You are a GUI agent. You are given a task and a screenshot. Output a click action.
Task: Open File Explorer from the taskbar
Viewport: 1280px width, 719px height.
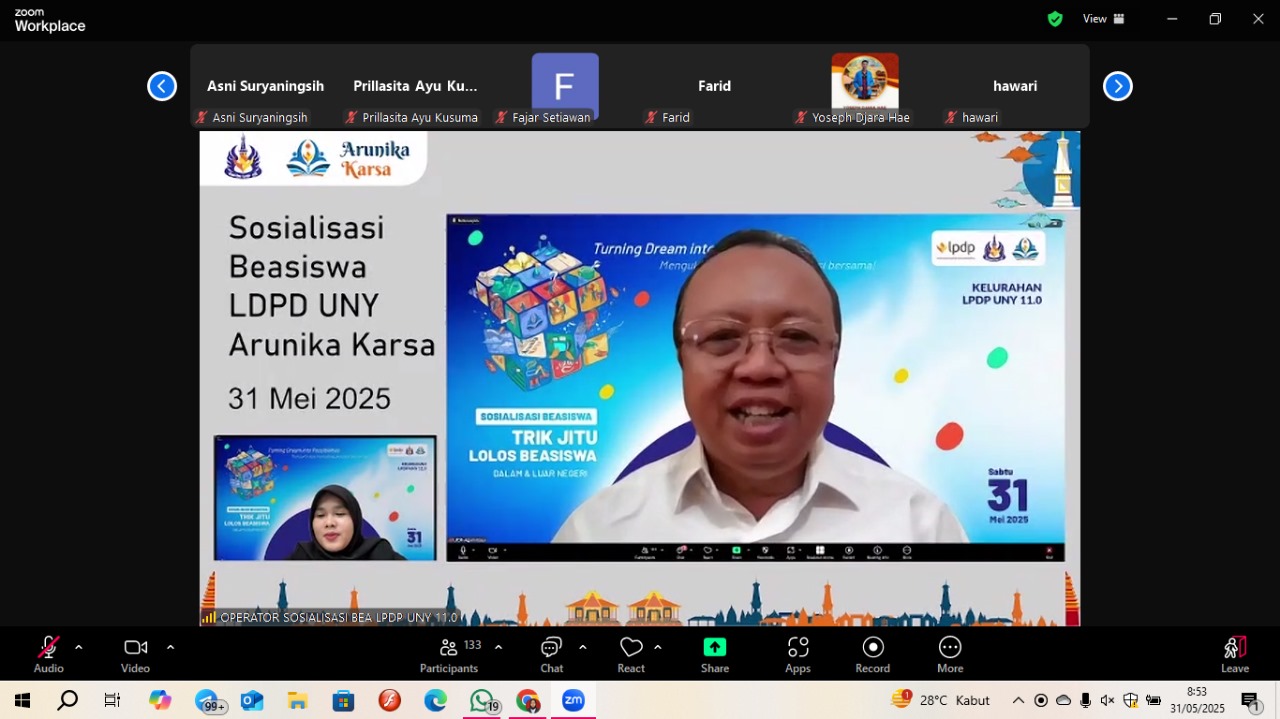(x=297, y=700)
